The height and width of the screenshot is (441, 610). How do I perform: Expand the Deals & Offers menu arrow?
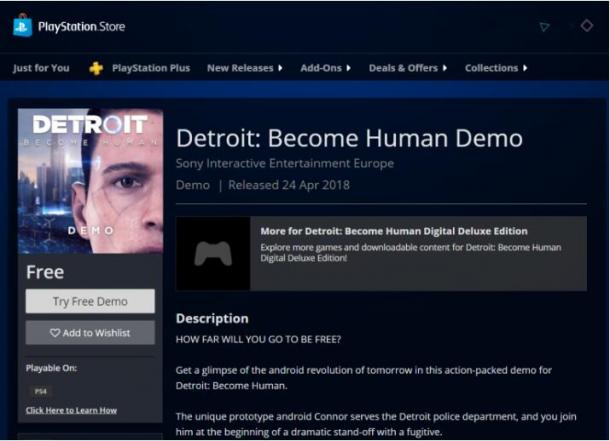[445, 68]
